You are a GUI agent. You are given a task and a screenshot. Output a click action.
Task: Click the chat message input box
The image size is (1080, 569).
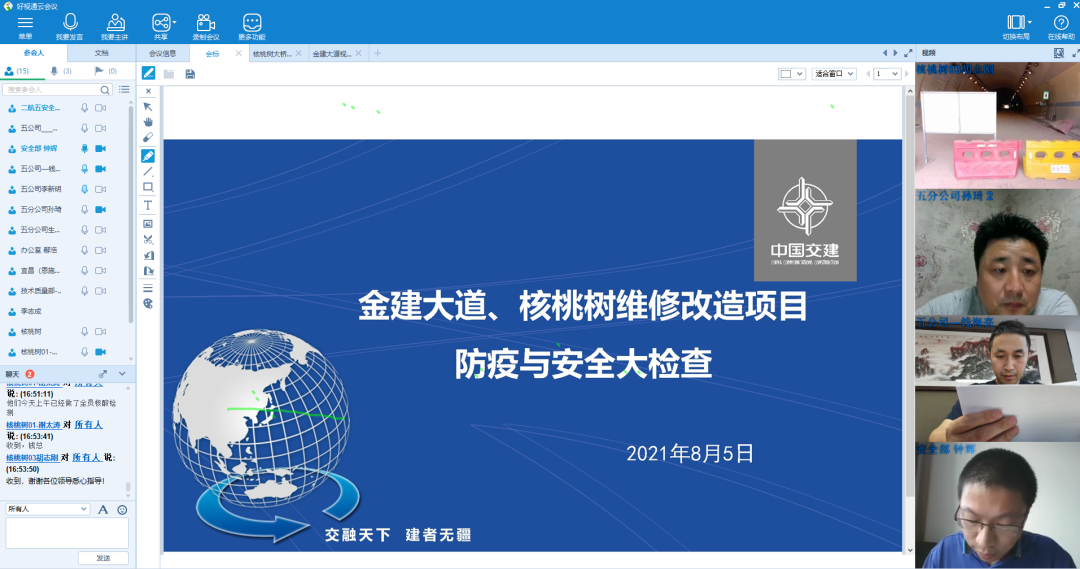[67, 533]
